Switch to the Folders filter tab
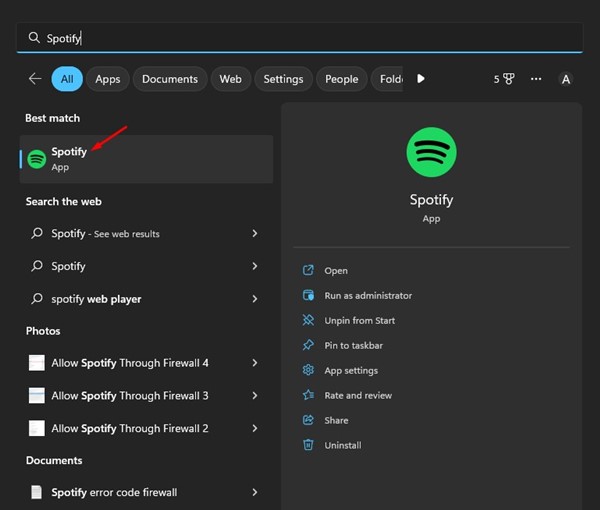The width and height of the screenshot is (600, 510). (x=387, y=79)
